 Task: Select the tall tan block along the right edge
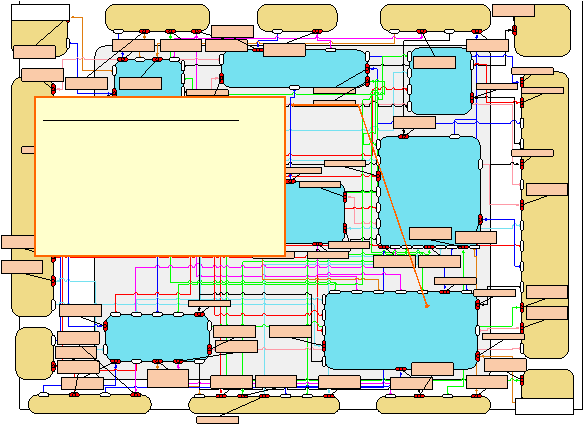click(x=545, y=215)
